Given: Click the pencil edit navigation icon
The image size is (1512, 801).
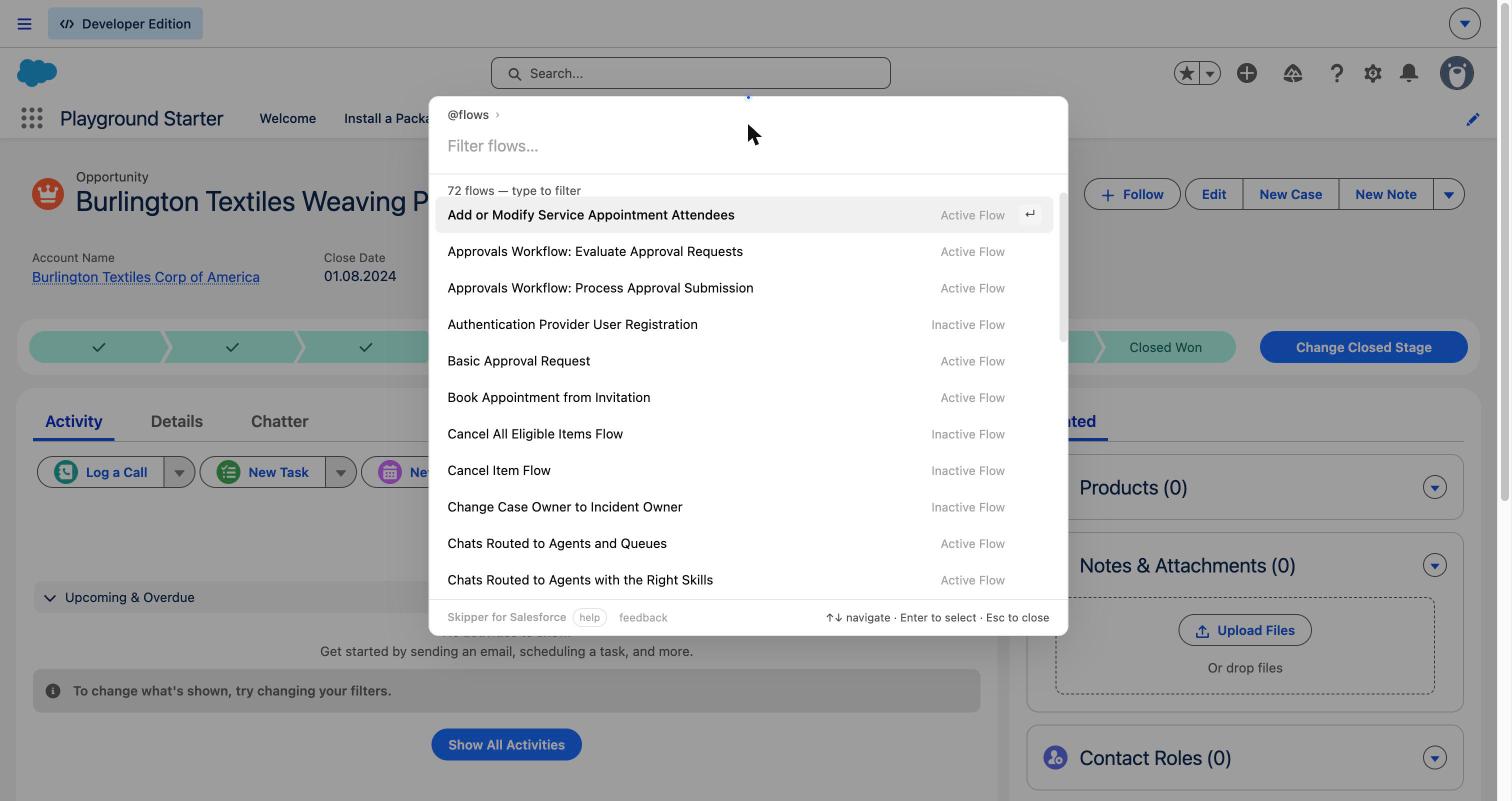Looking at the screenshot, I should (1473, 119).
